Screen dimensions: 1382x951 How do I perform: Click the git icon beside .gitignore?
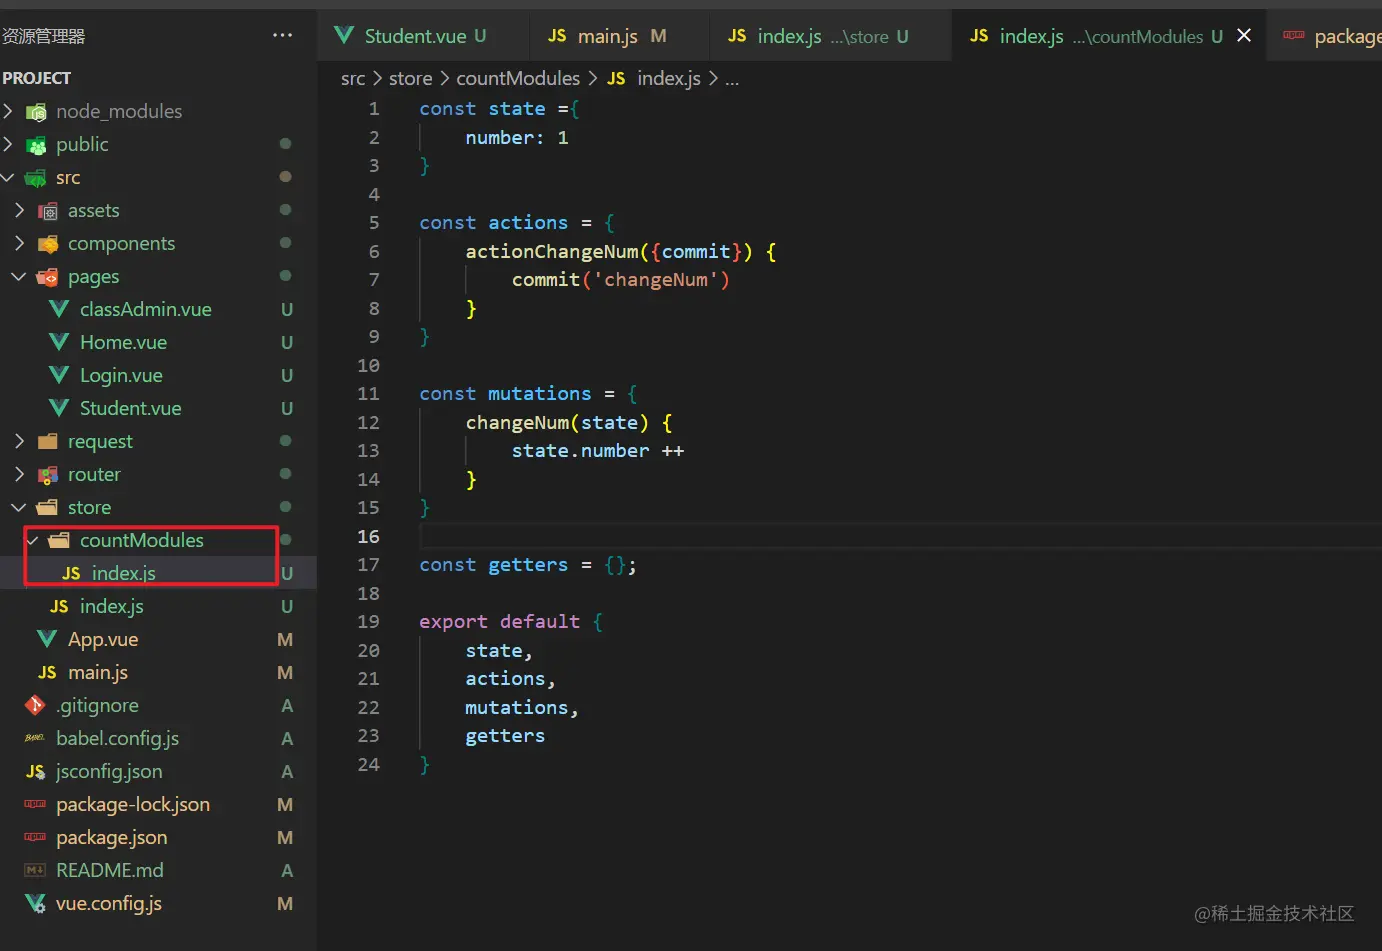pyautogui.click(x=35, y=705)
